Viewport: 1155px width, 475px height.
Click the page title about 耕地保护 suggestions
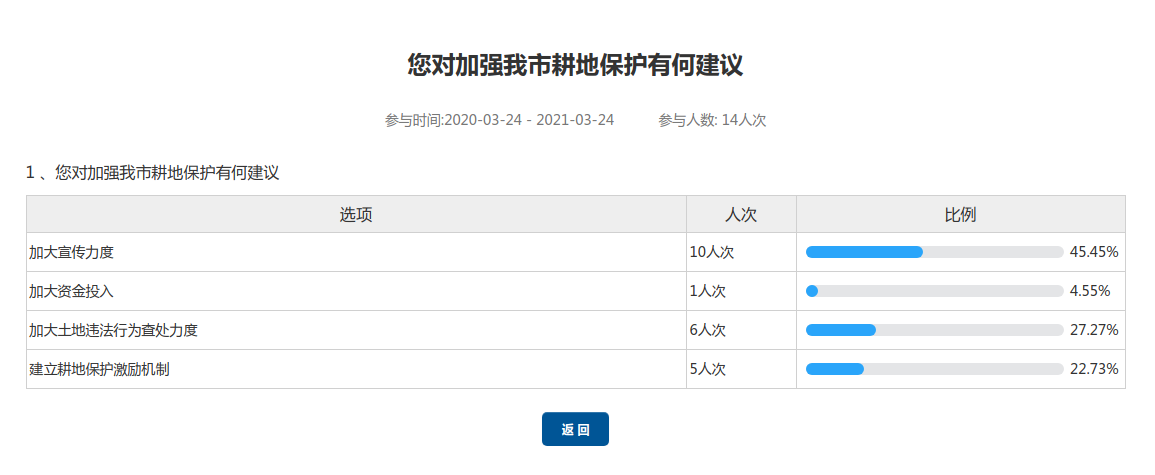[x=575, y=66]
